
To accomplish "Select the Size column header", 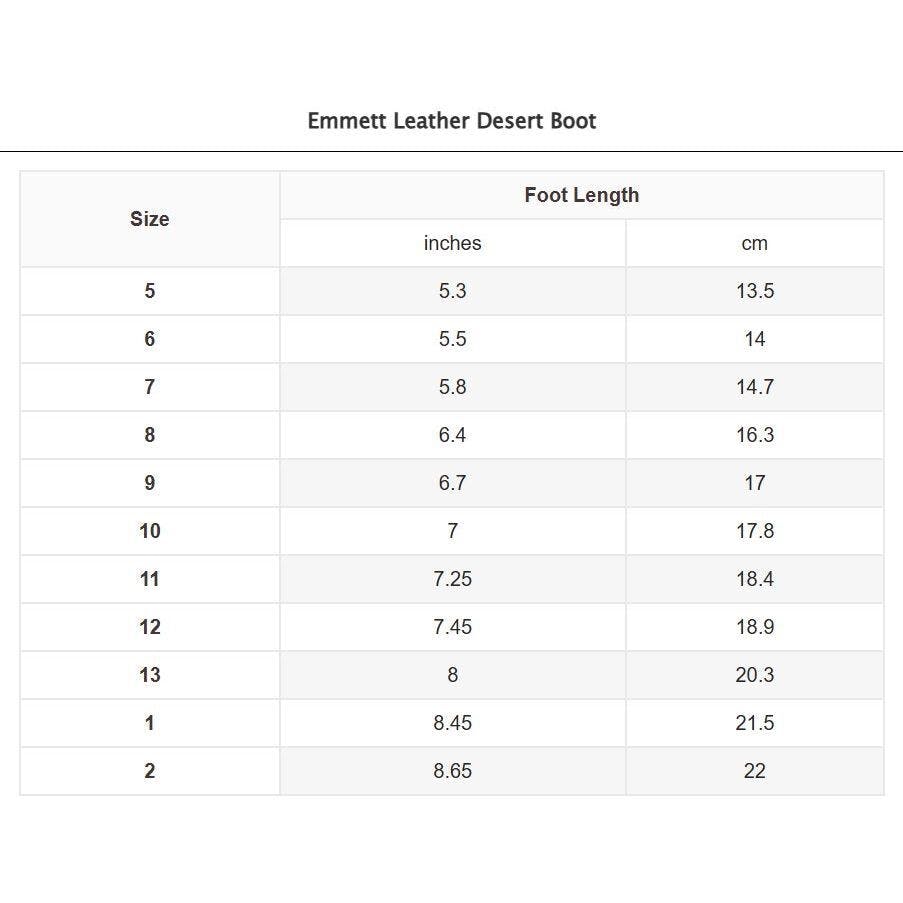I will [150, 219].
